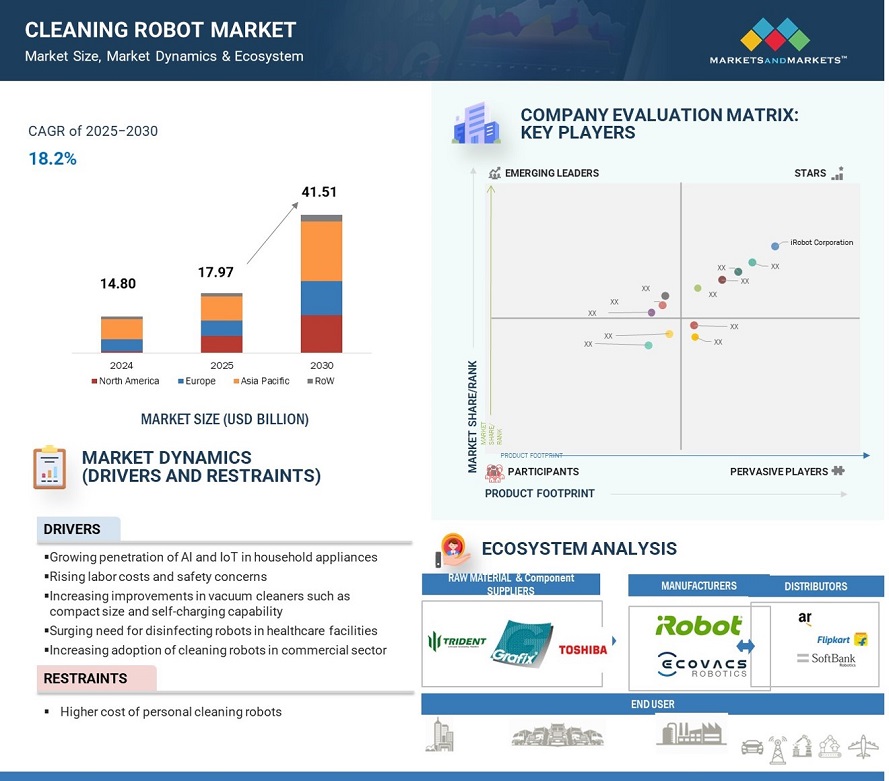Viewport: 889px width, 781px height.
Task: Click the Participants people icon
Action: (x=493, y=471)
